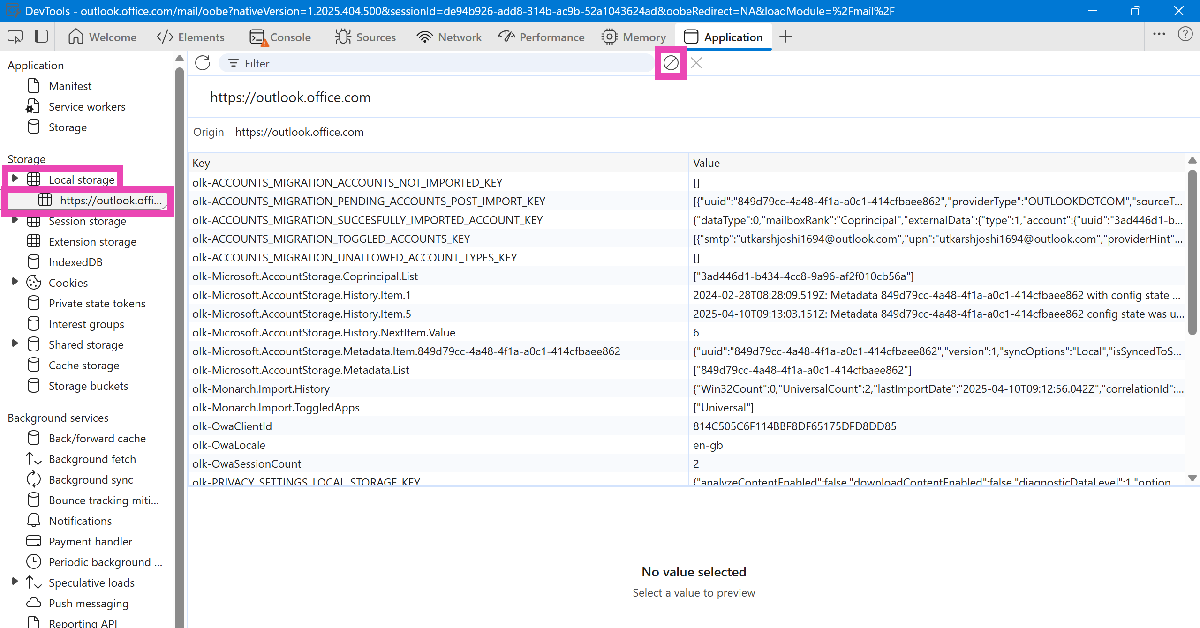Click the inspect element icon
Image resolution: width=1200 pixels, height=628 pixels.
(16, 37)
